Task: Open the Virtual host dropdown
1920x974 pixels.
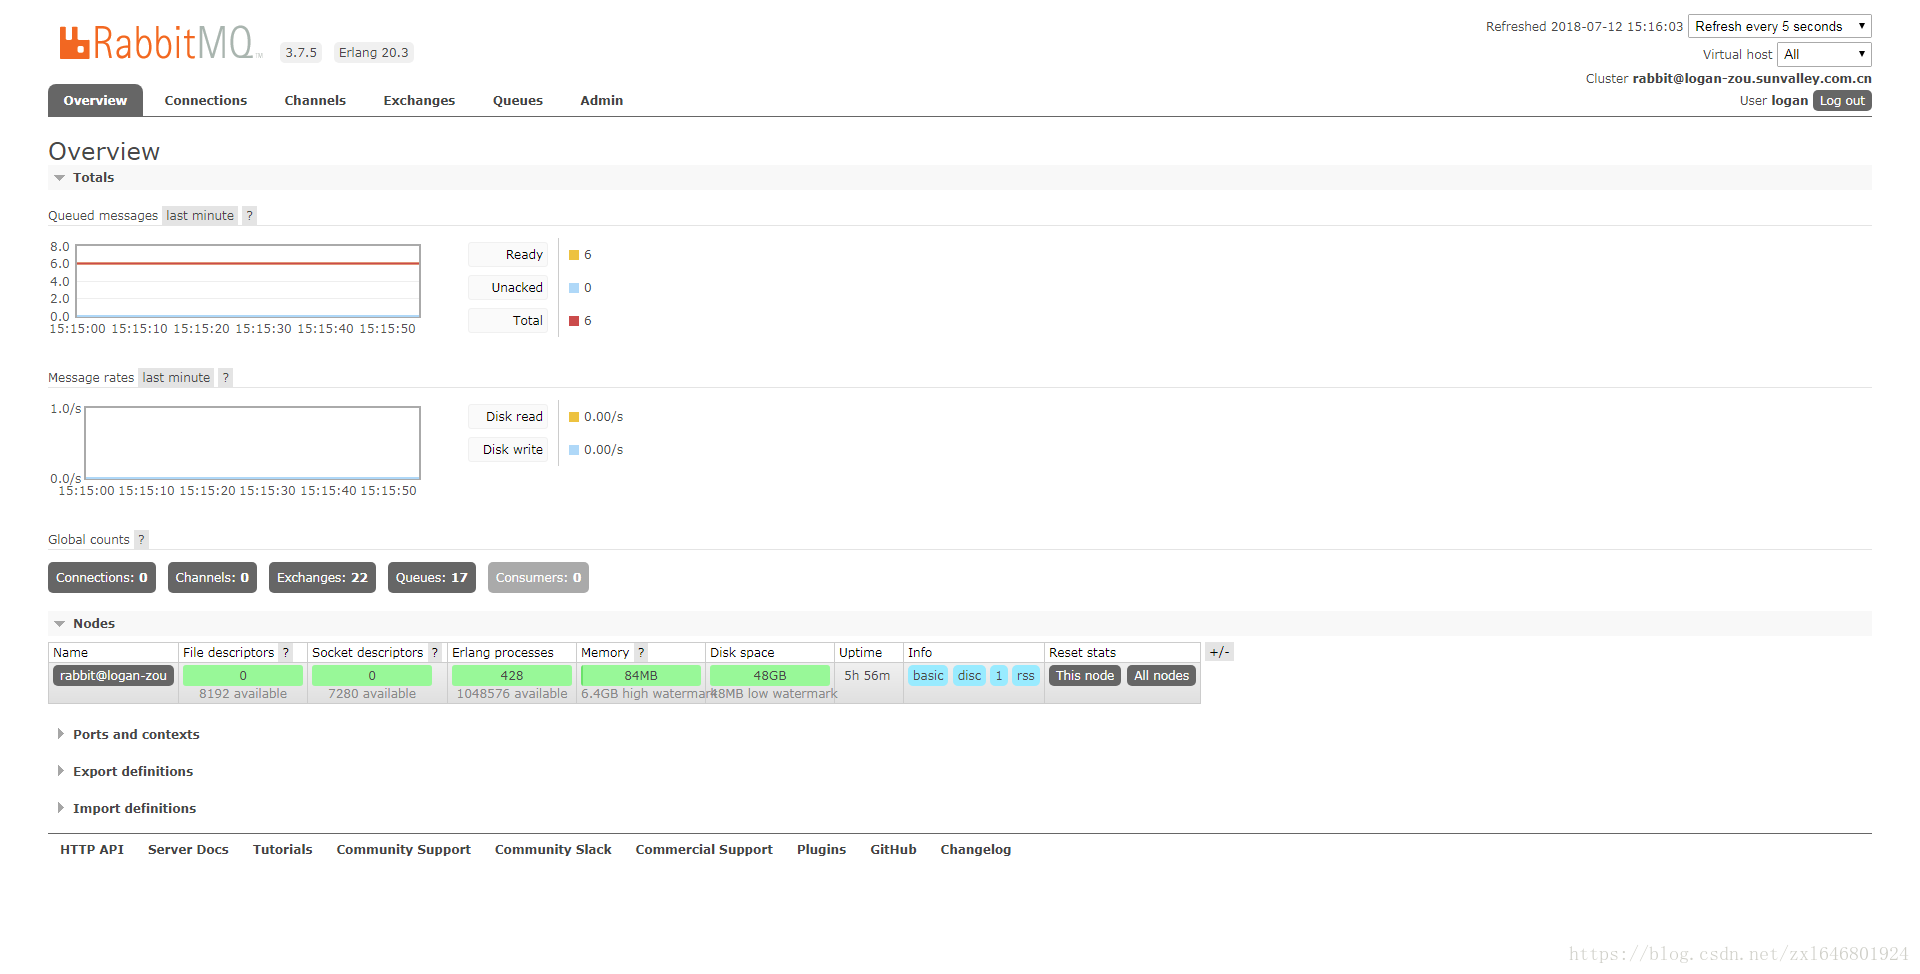Action: coord(1824,54)
